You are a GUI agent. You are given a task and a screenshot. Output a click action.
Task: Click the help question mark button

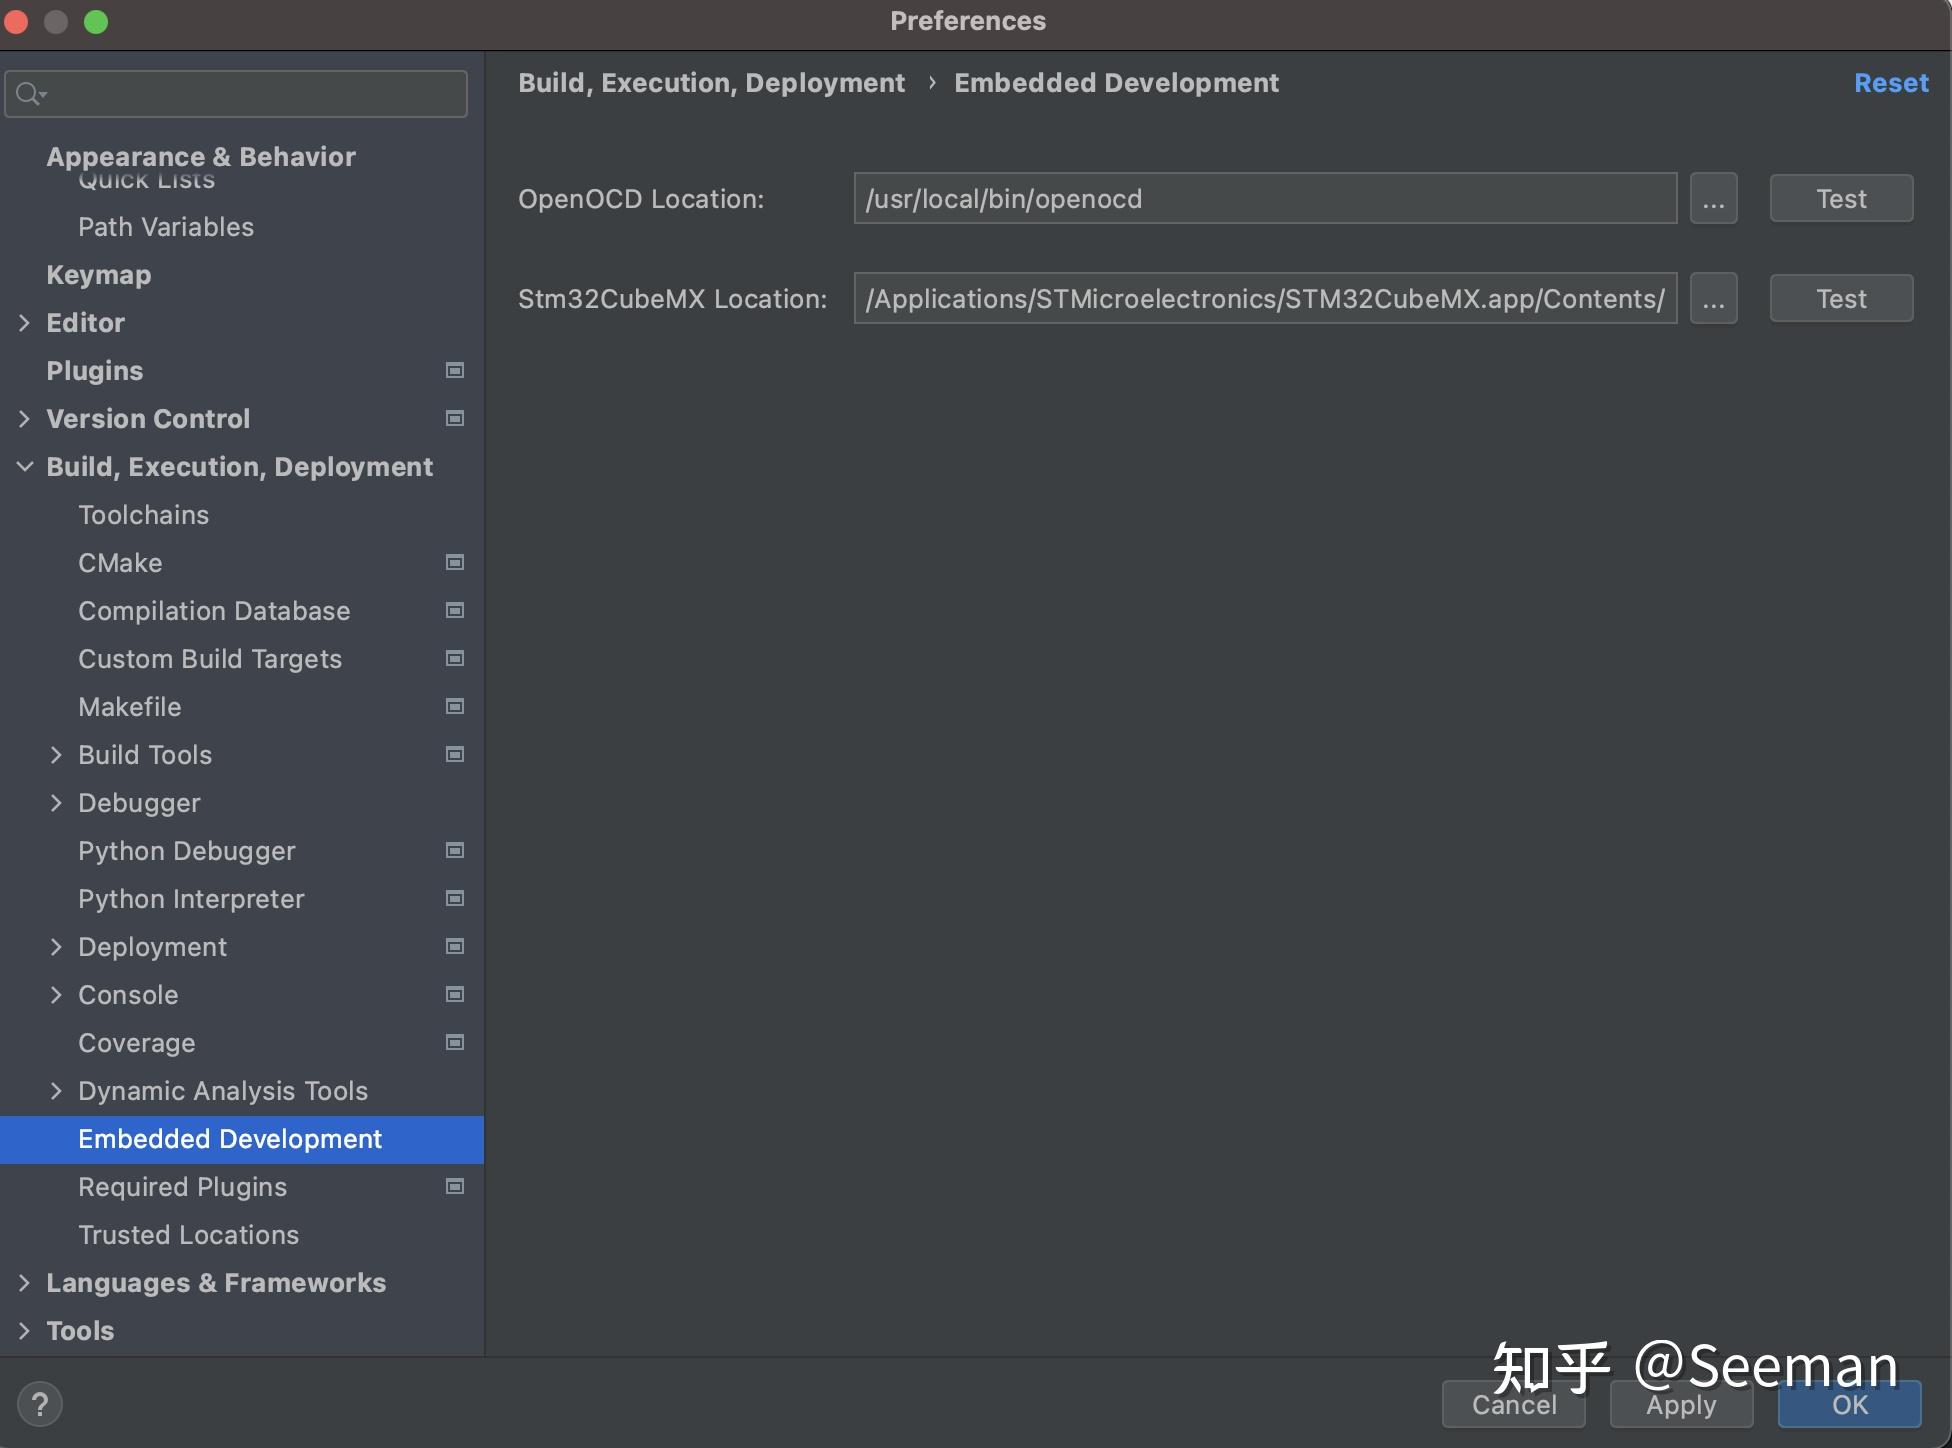tap(40, 1404)
